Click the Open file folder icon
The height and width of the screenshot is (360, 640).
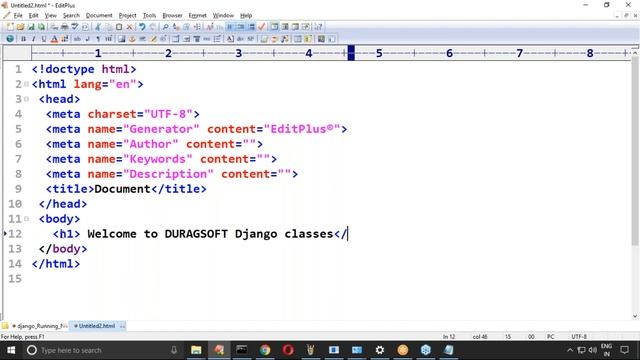20,27
